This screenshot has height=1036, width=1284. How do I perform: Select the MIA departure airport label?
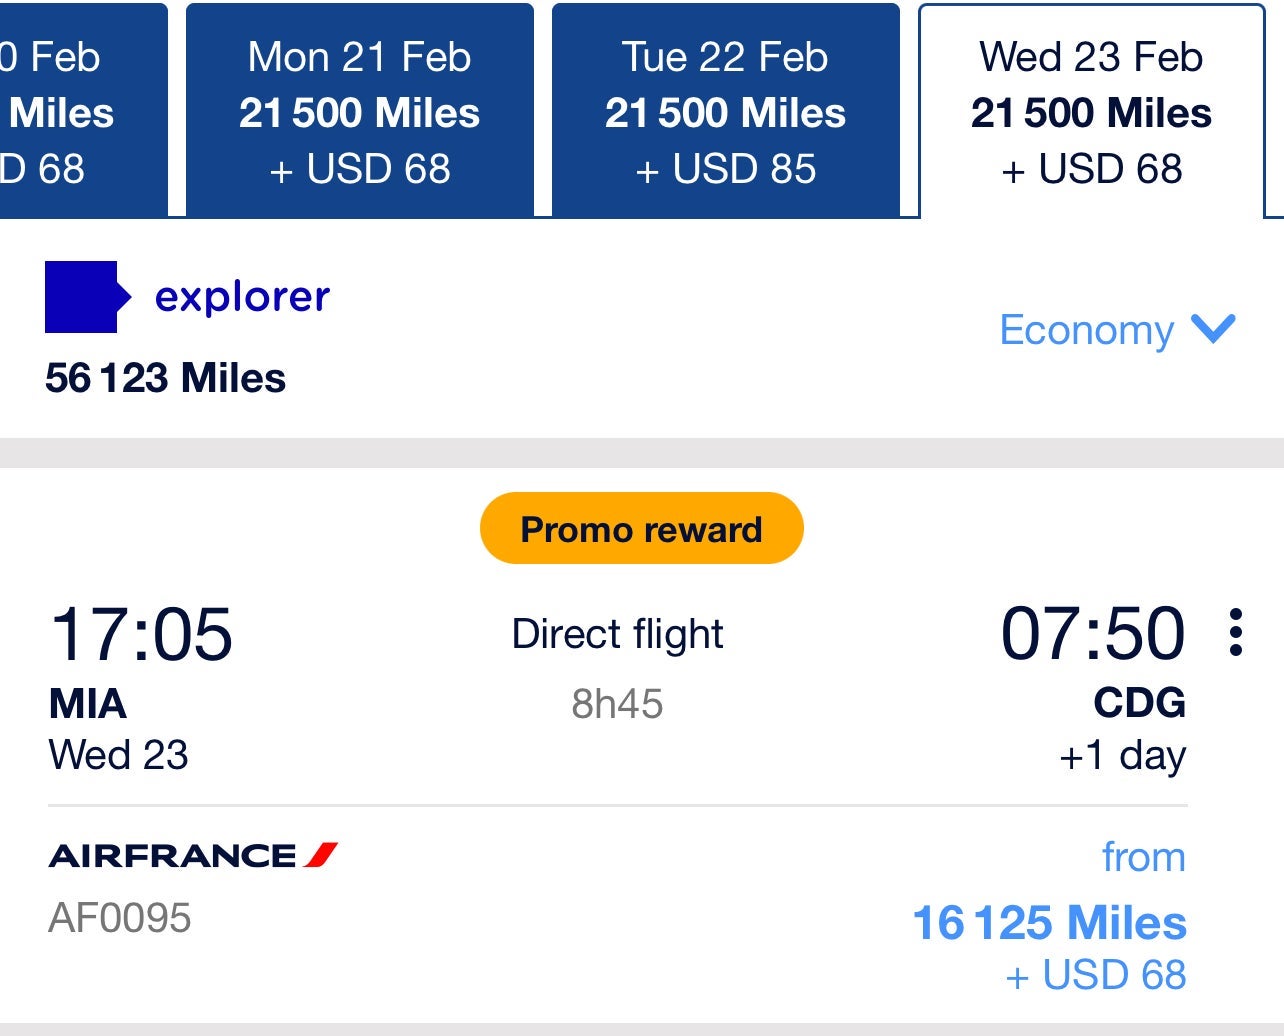point(86,703)
